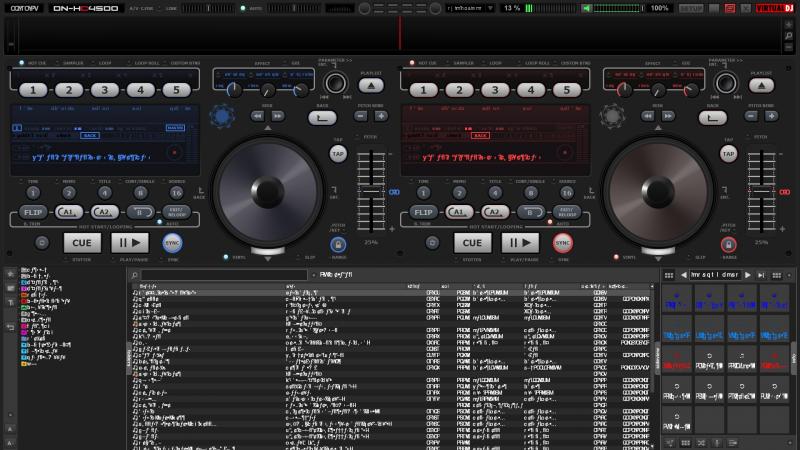Set loop point B on right deck
The height and width of the screenshot is (450, 800).
tap(531, 212)
